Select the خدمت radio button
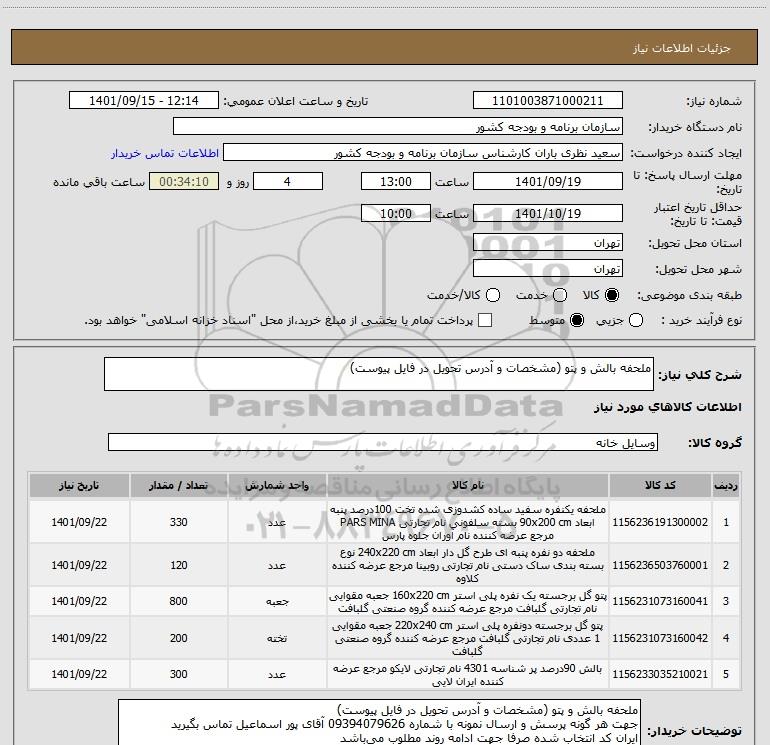Viewport: 770px width, 745px height. (x=560, y=295)
